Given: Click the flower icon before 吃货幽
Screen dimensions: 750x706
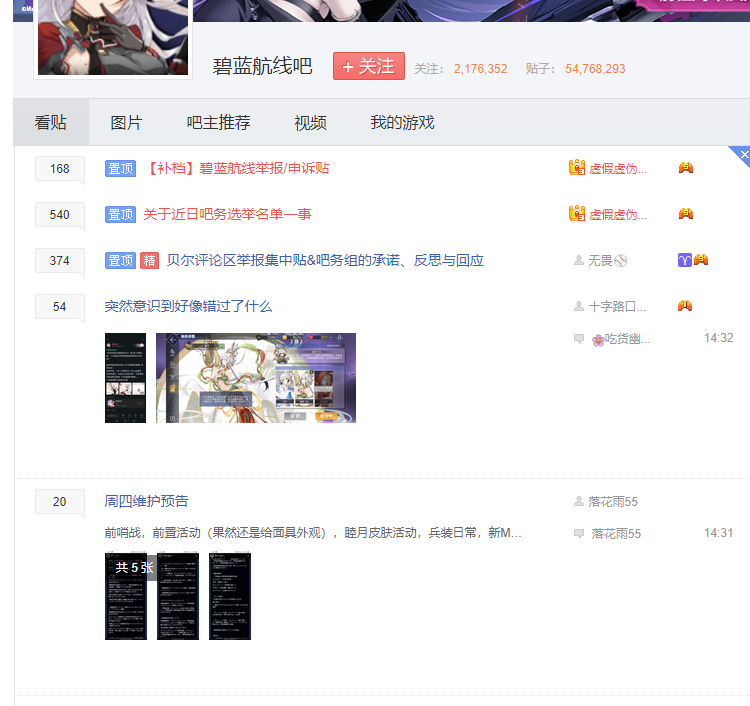Looking at the screenshot, I should click(x=598, y=340).
